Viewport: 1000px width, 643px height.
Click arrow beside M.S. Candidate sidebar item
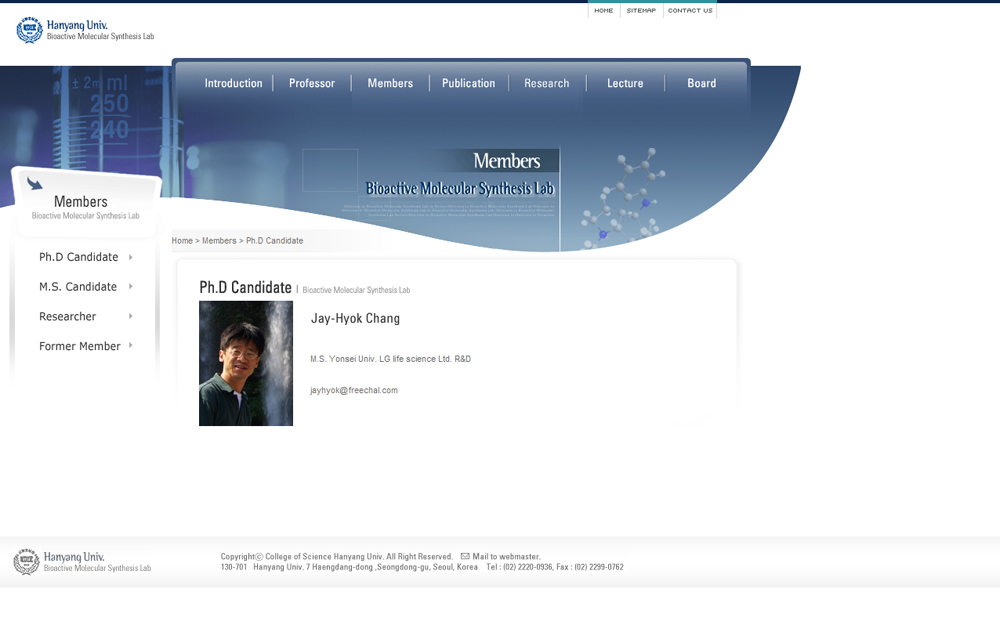click(x=131, y=287)
